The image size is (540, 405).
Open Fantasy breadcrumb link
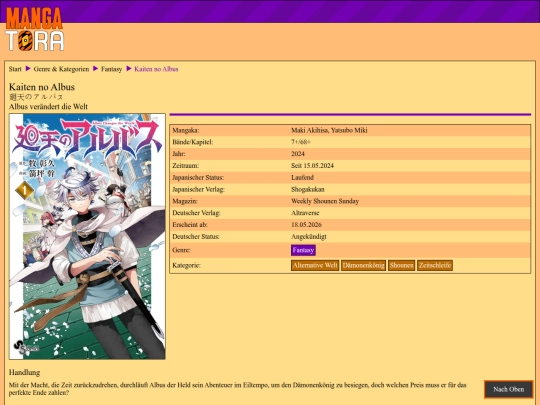[x=112, y=69]
